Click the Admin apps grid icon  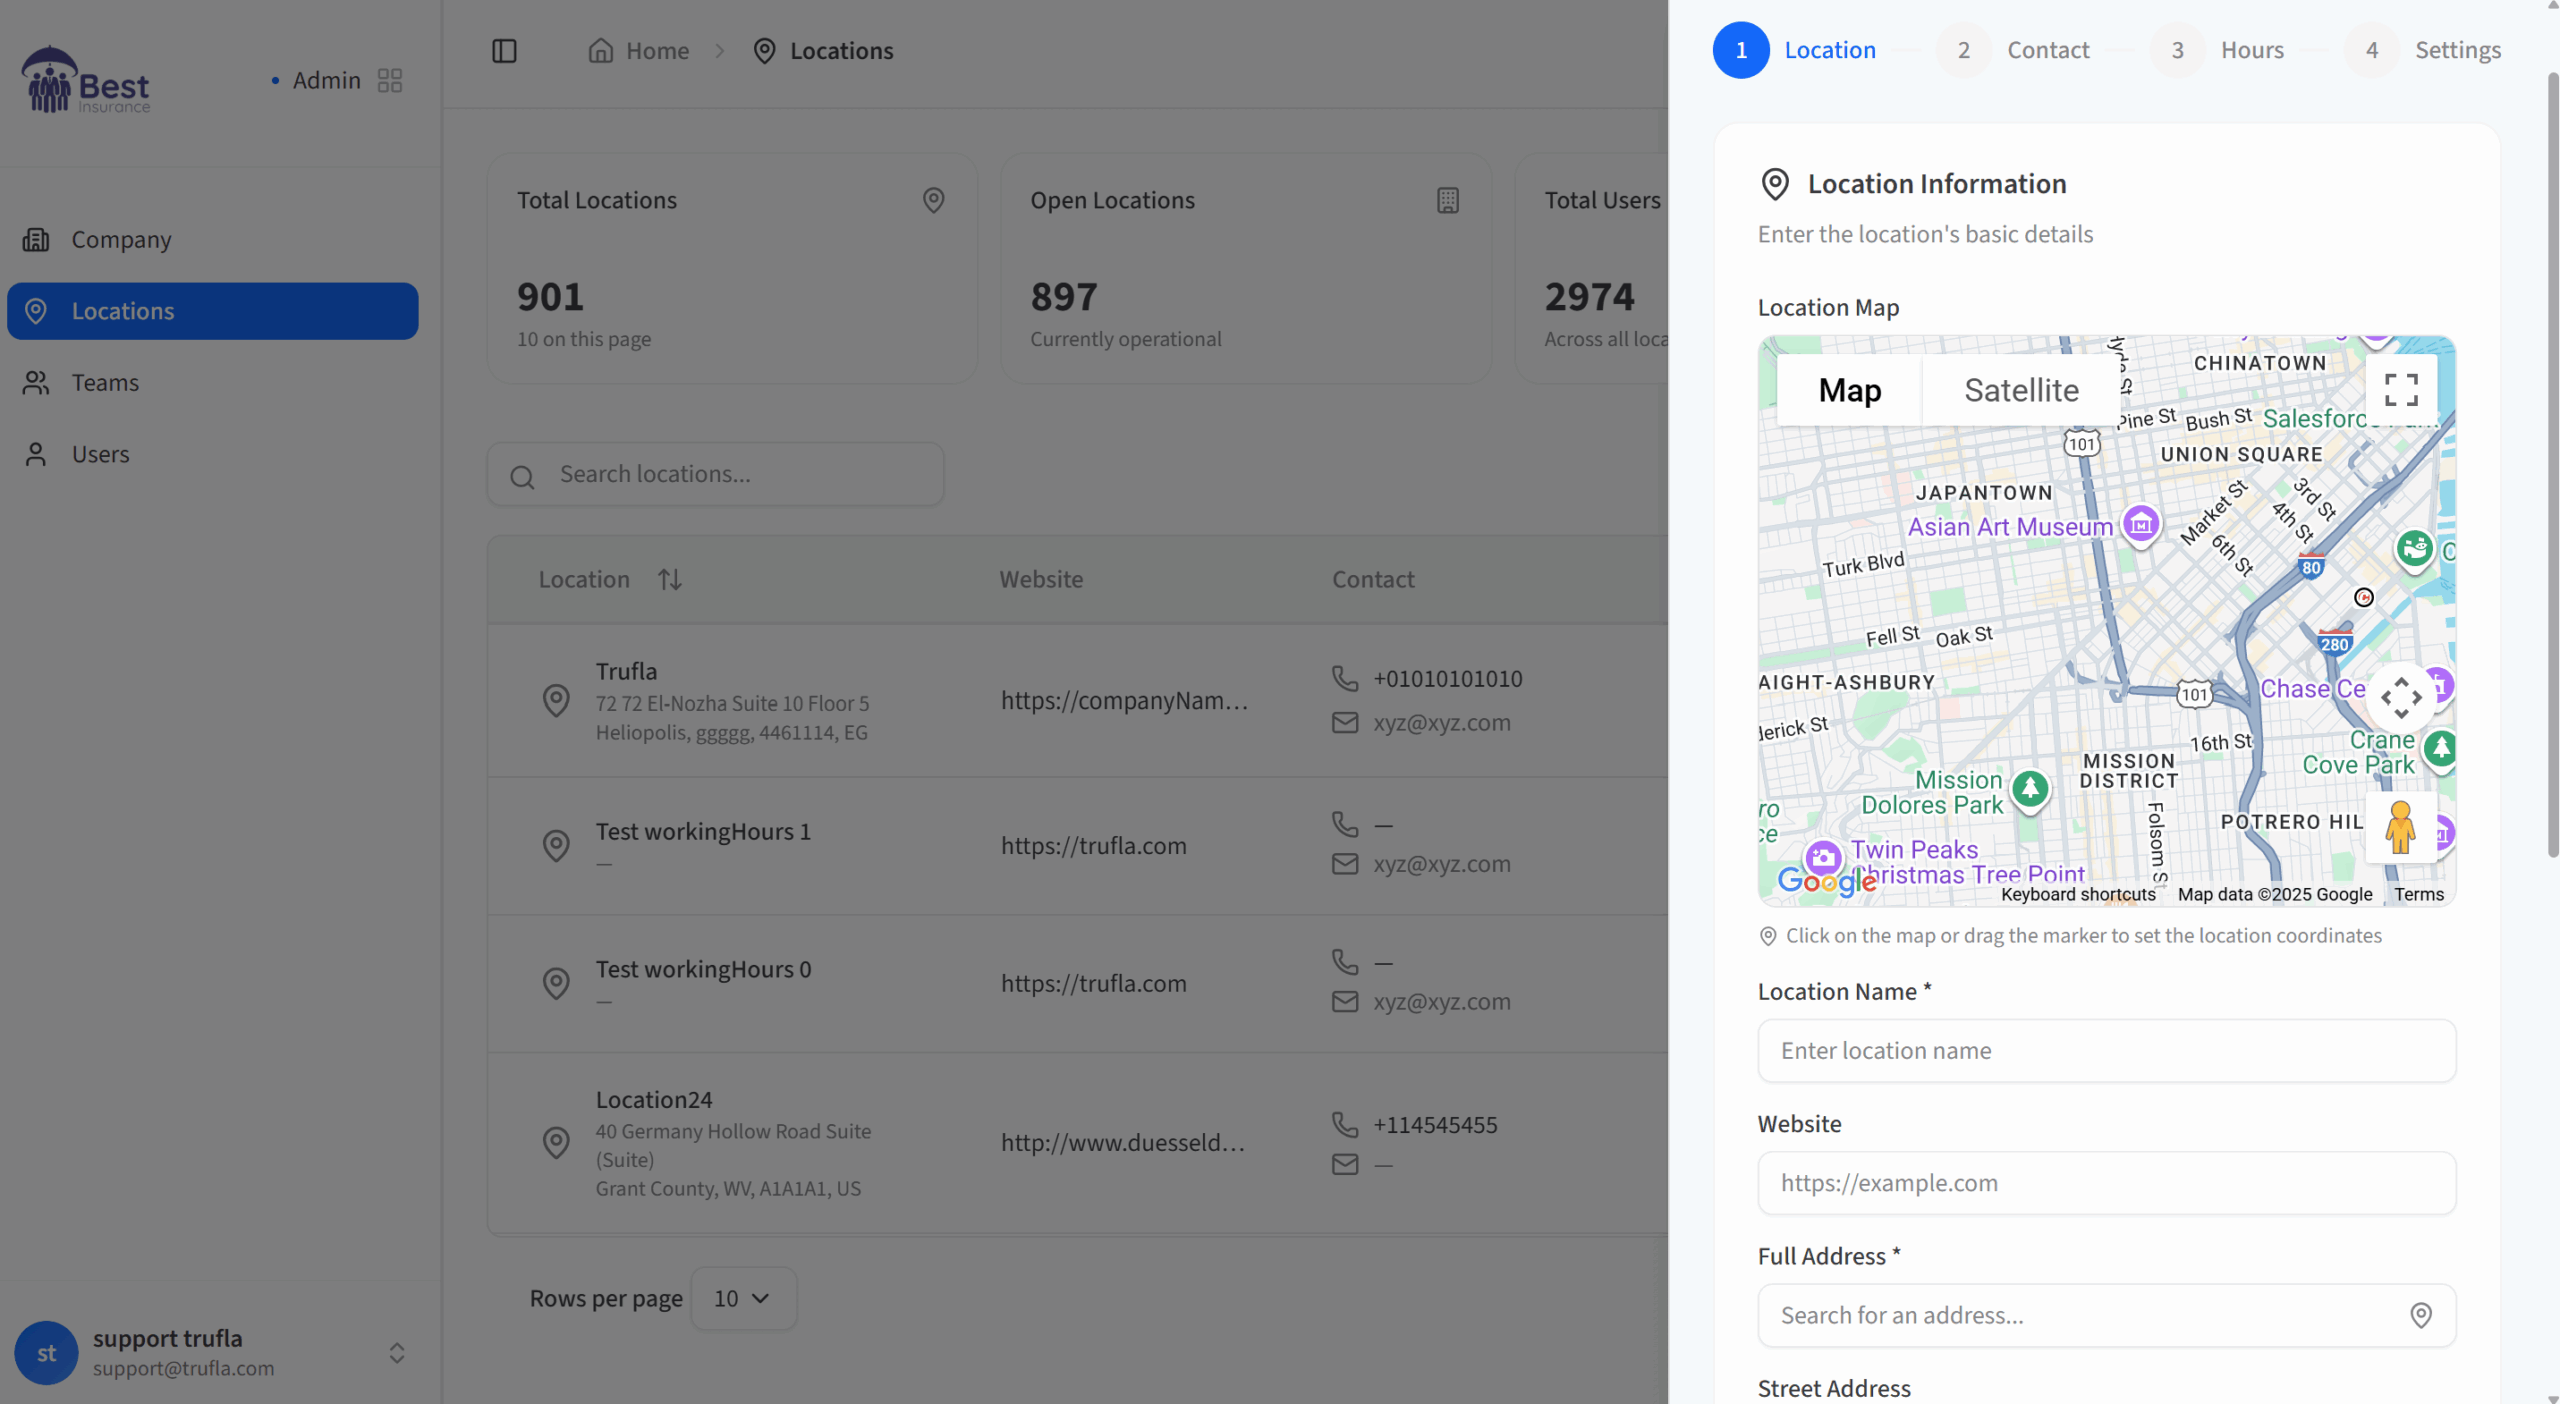390,80
